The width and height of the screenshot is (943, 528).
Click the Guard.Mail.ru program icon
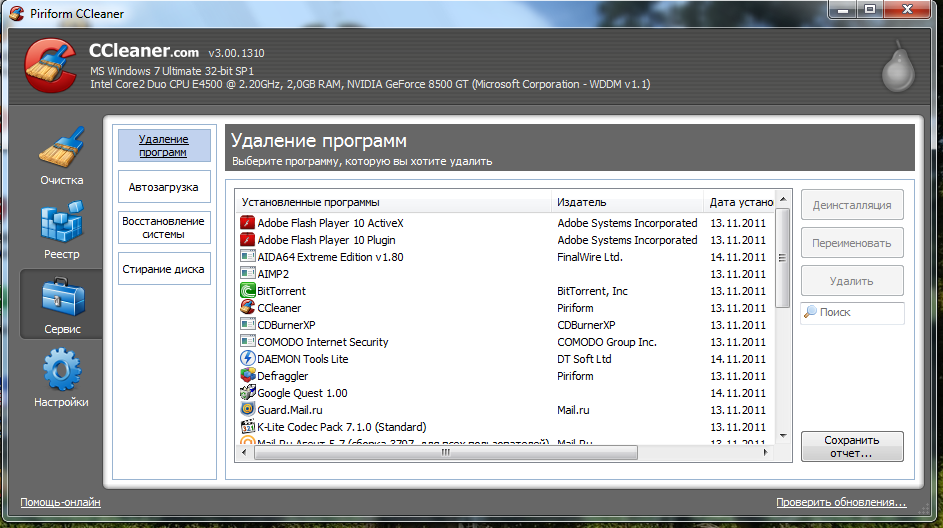(x=247, y=410)
